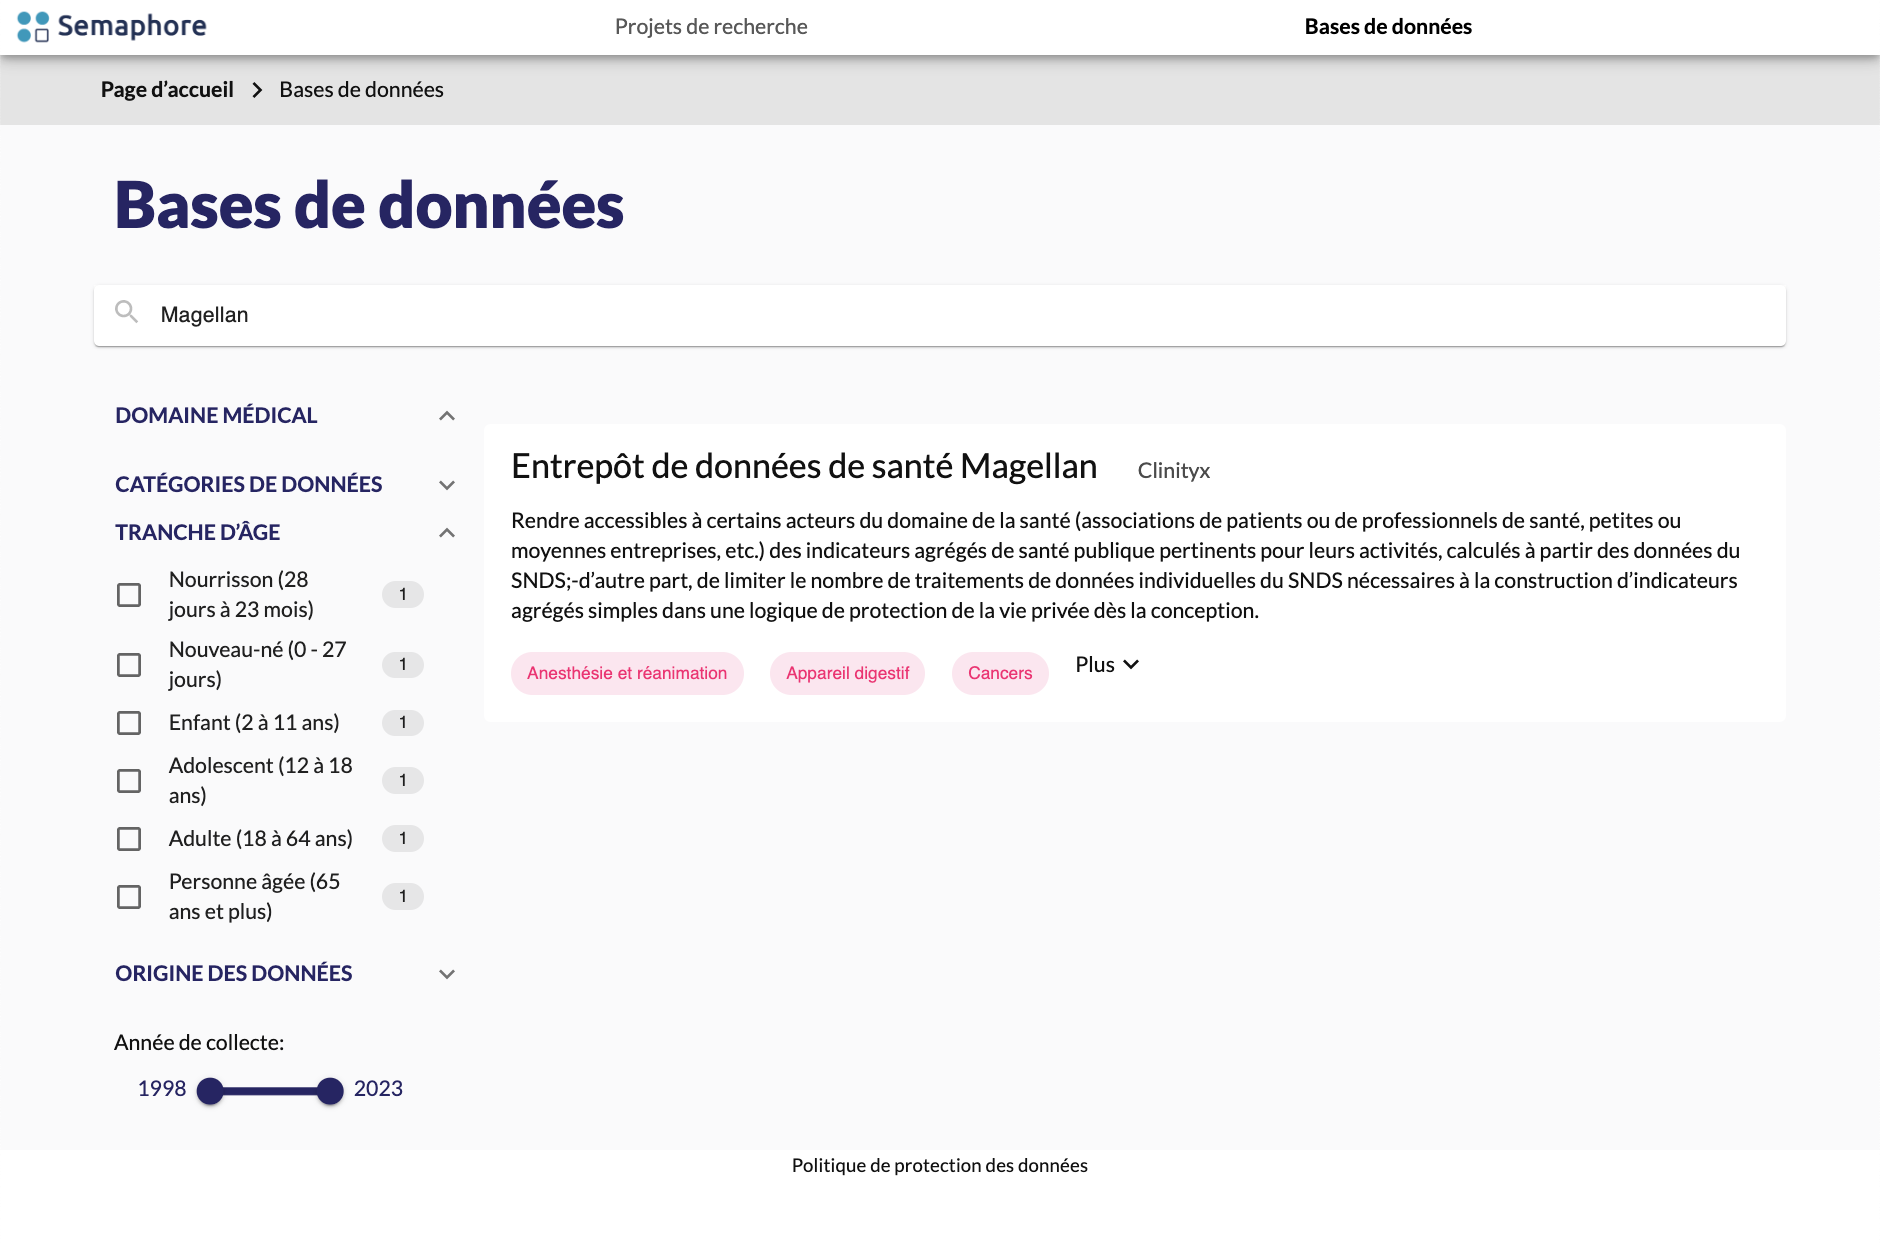Check the Nourrisson (28 jours à 23 mois) box

(x=129, y=595)
